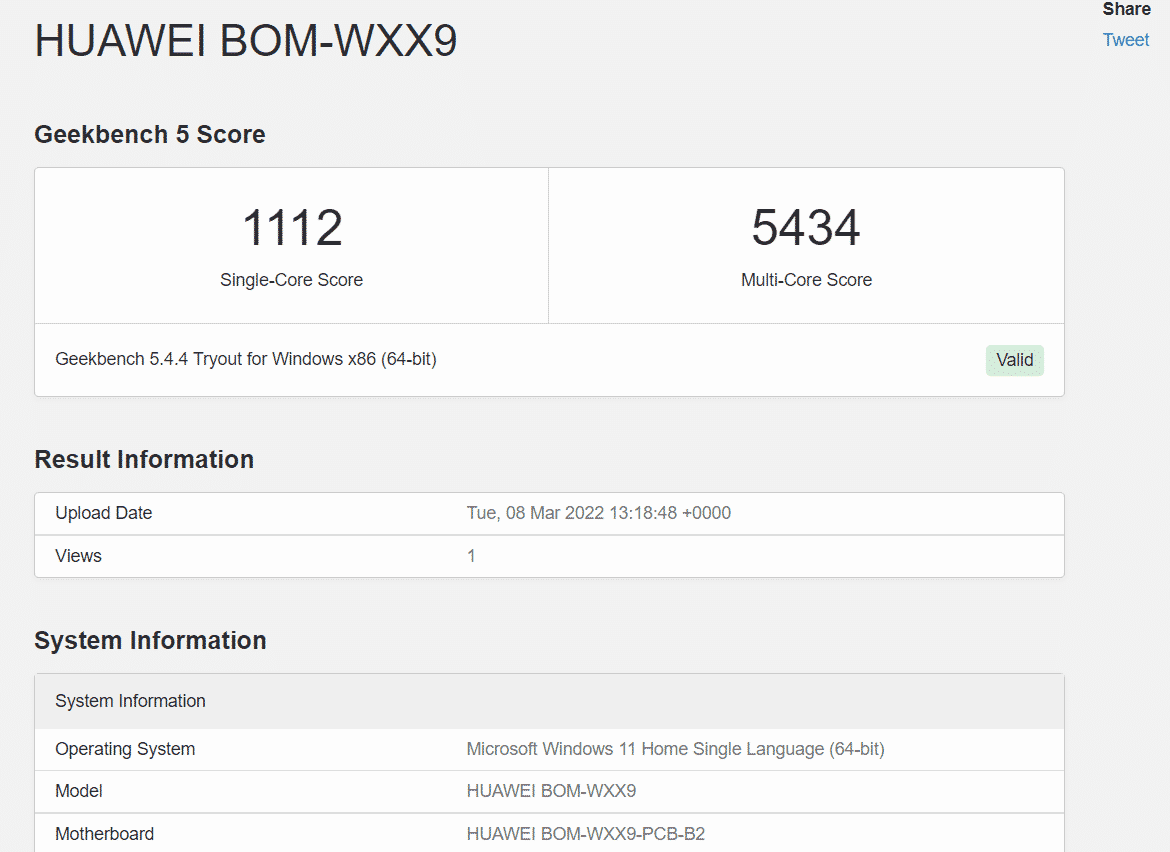Select the 5434 multi-core score number
Image resolution: width=1170 pixels, height=852 pixels.
(806, 228)
